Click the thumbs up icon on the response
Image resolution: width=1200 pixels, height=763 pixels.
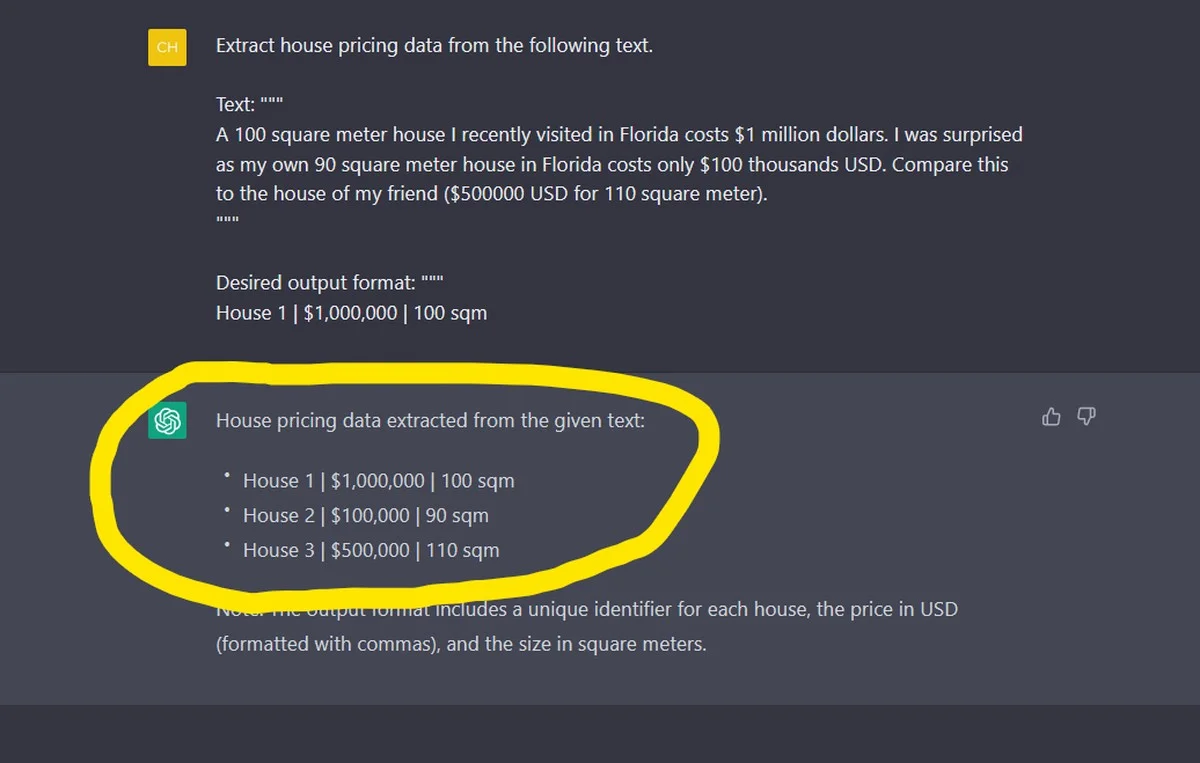[x=1051, y=416]
